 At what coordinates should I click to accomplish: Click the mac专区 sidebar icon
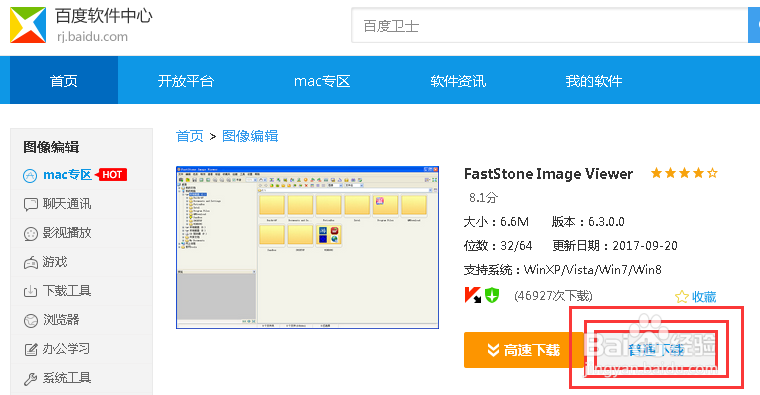(x=30, y=175)
